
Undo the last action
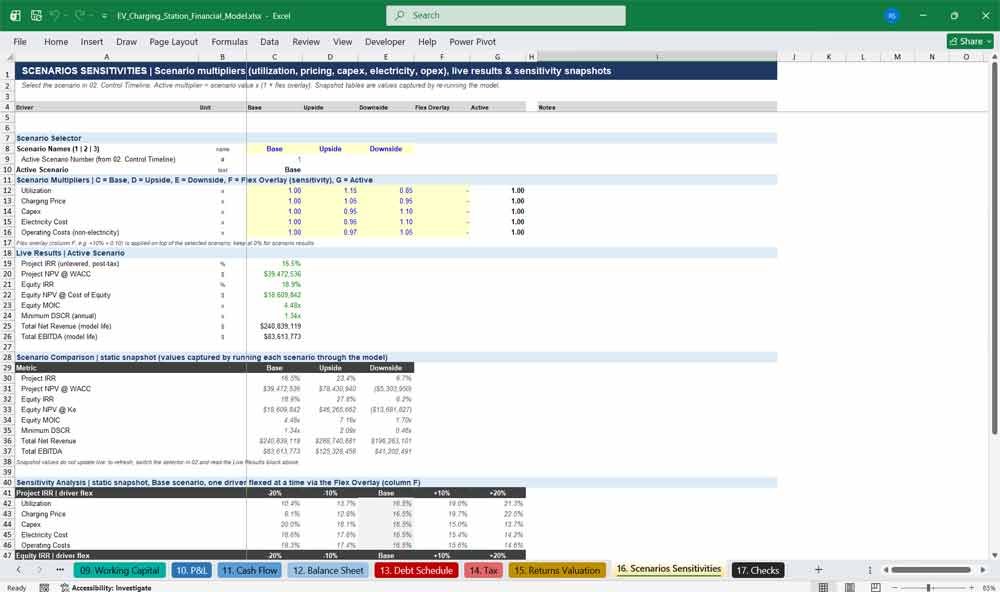(55, 15)
